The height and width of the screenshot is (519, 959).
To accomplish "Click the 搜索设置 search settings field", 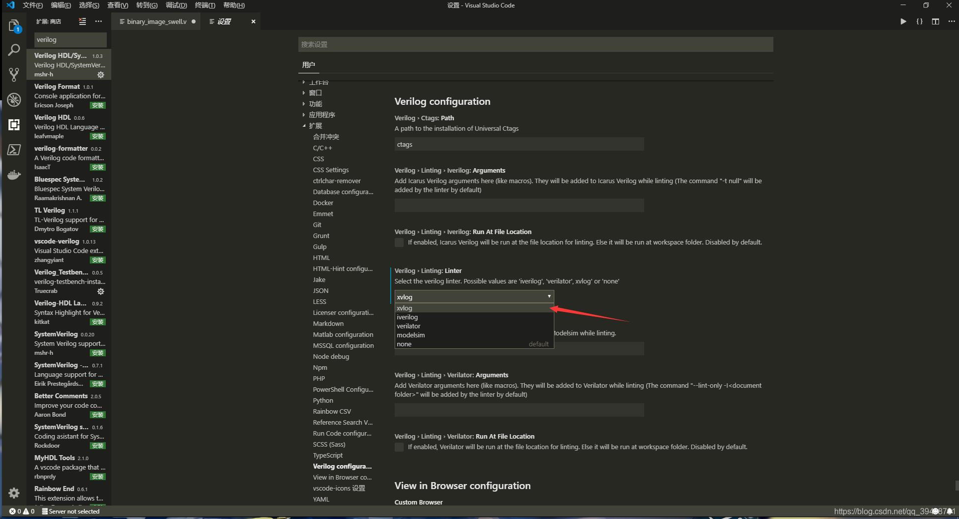I will coord(535,45).
